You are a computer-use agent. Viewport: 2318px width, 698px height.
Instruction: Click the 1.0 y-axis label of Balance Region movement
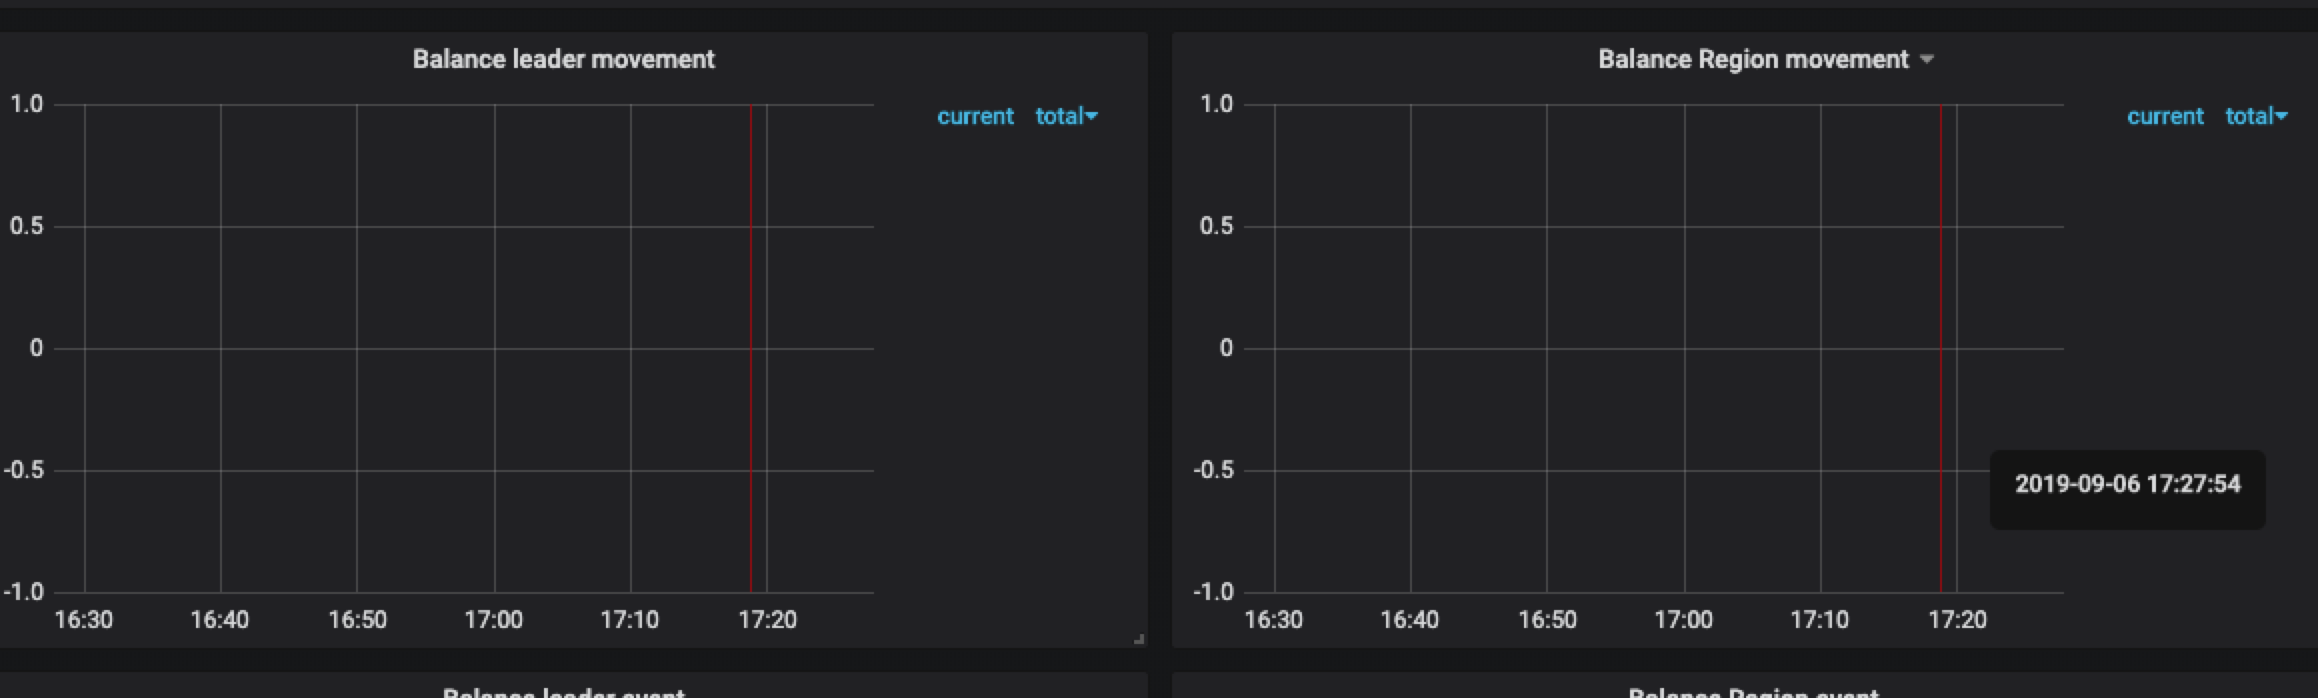click(x=1216, y=105)
